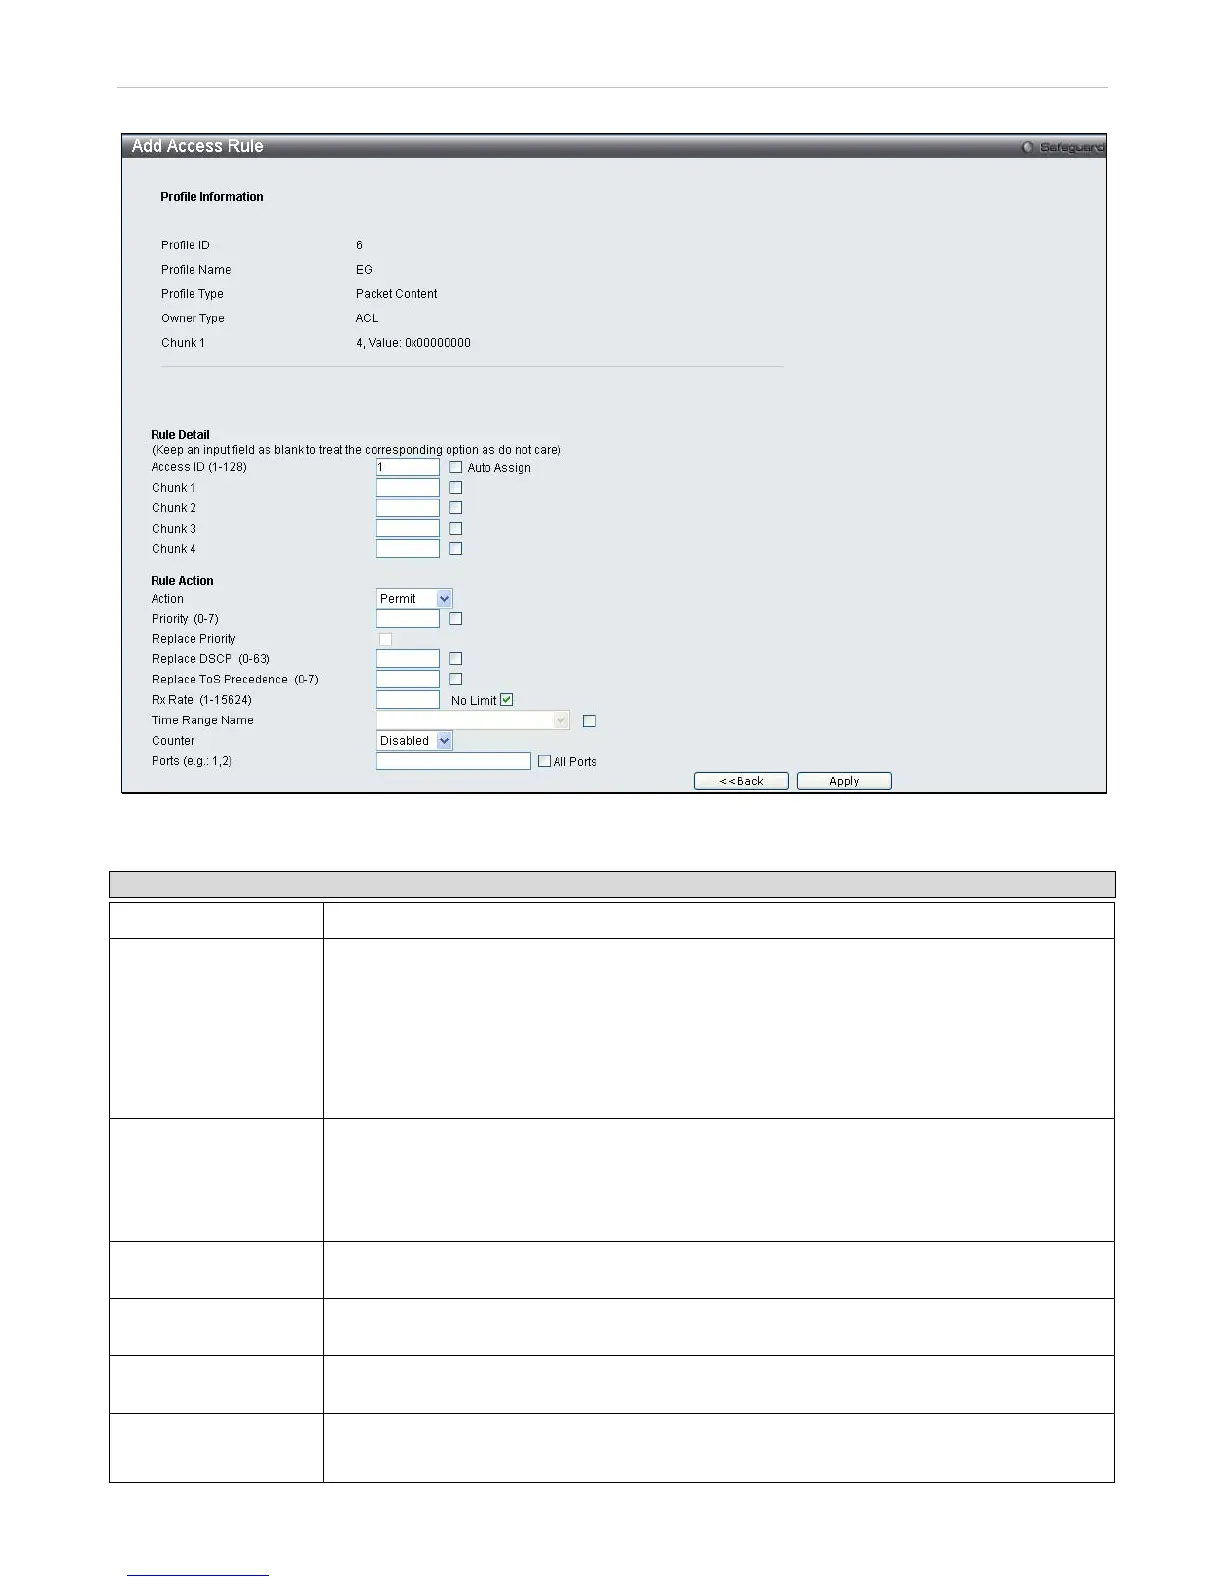Open the Time Range Name dropdown
This screenshot has width=1224, height=1584.
click(x=473, y=720)
